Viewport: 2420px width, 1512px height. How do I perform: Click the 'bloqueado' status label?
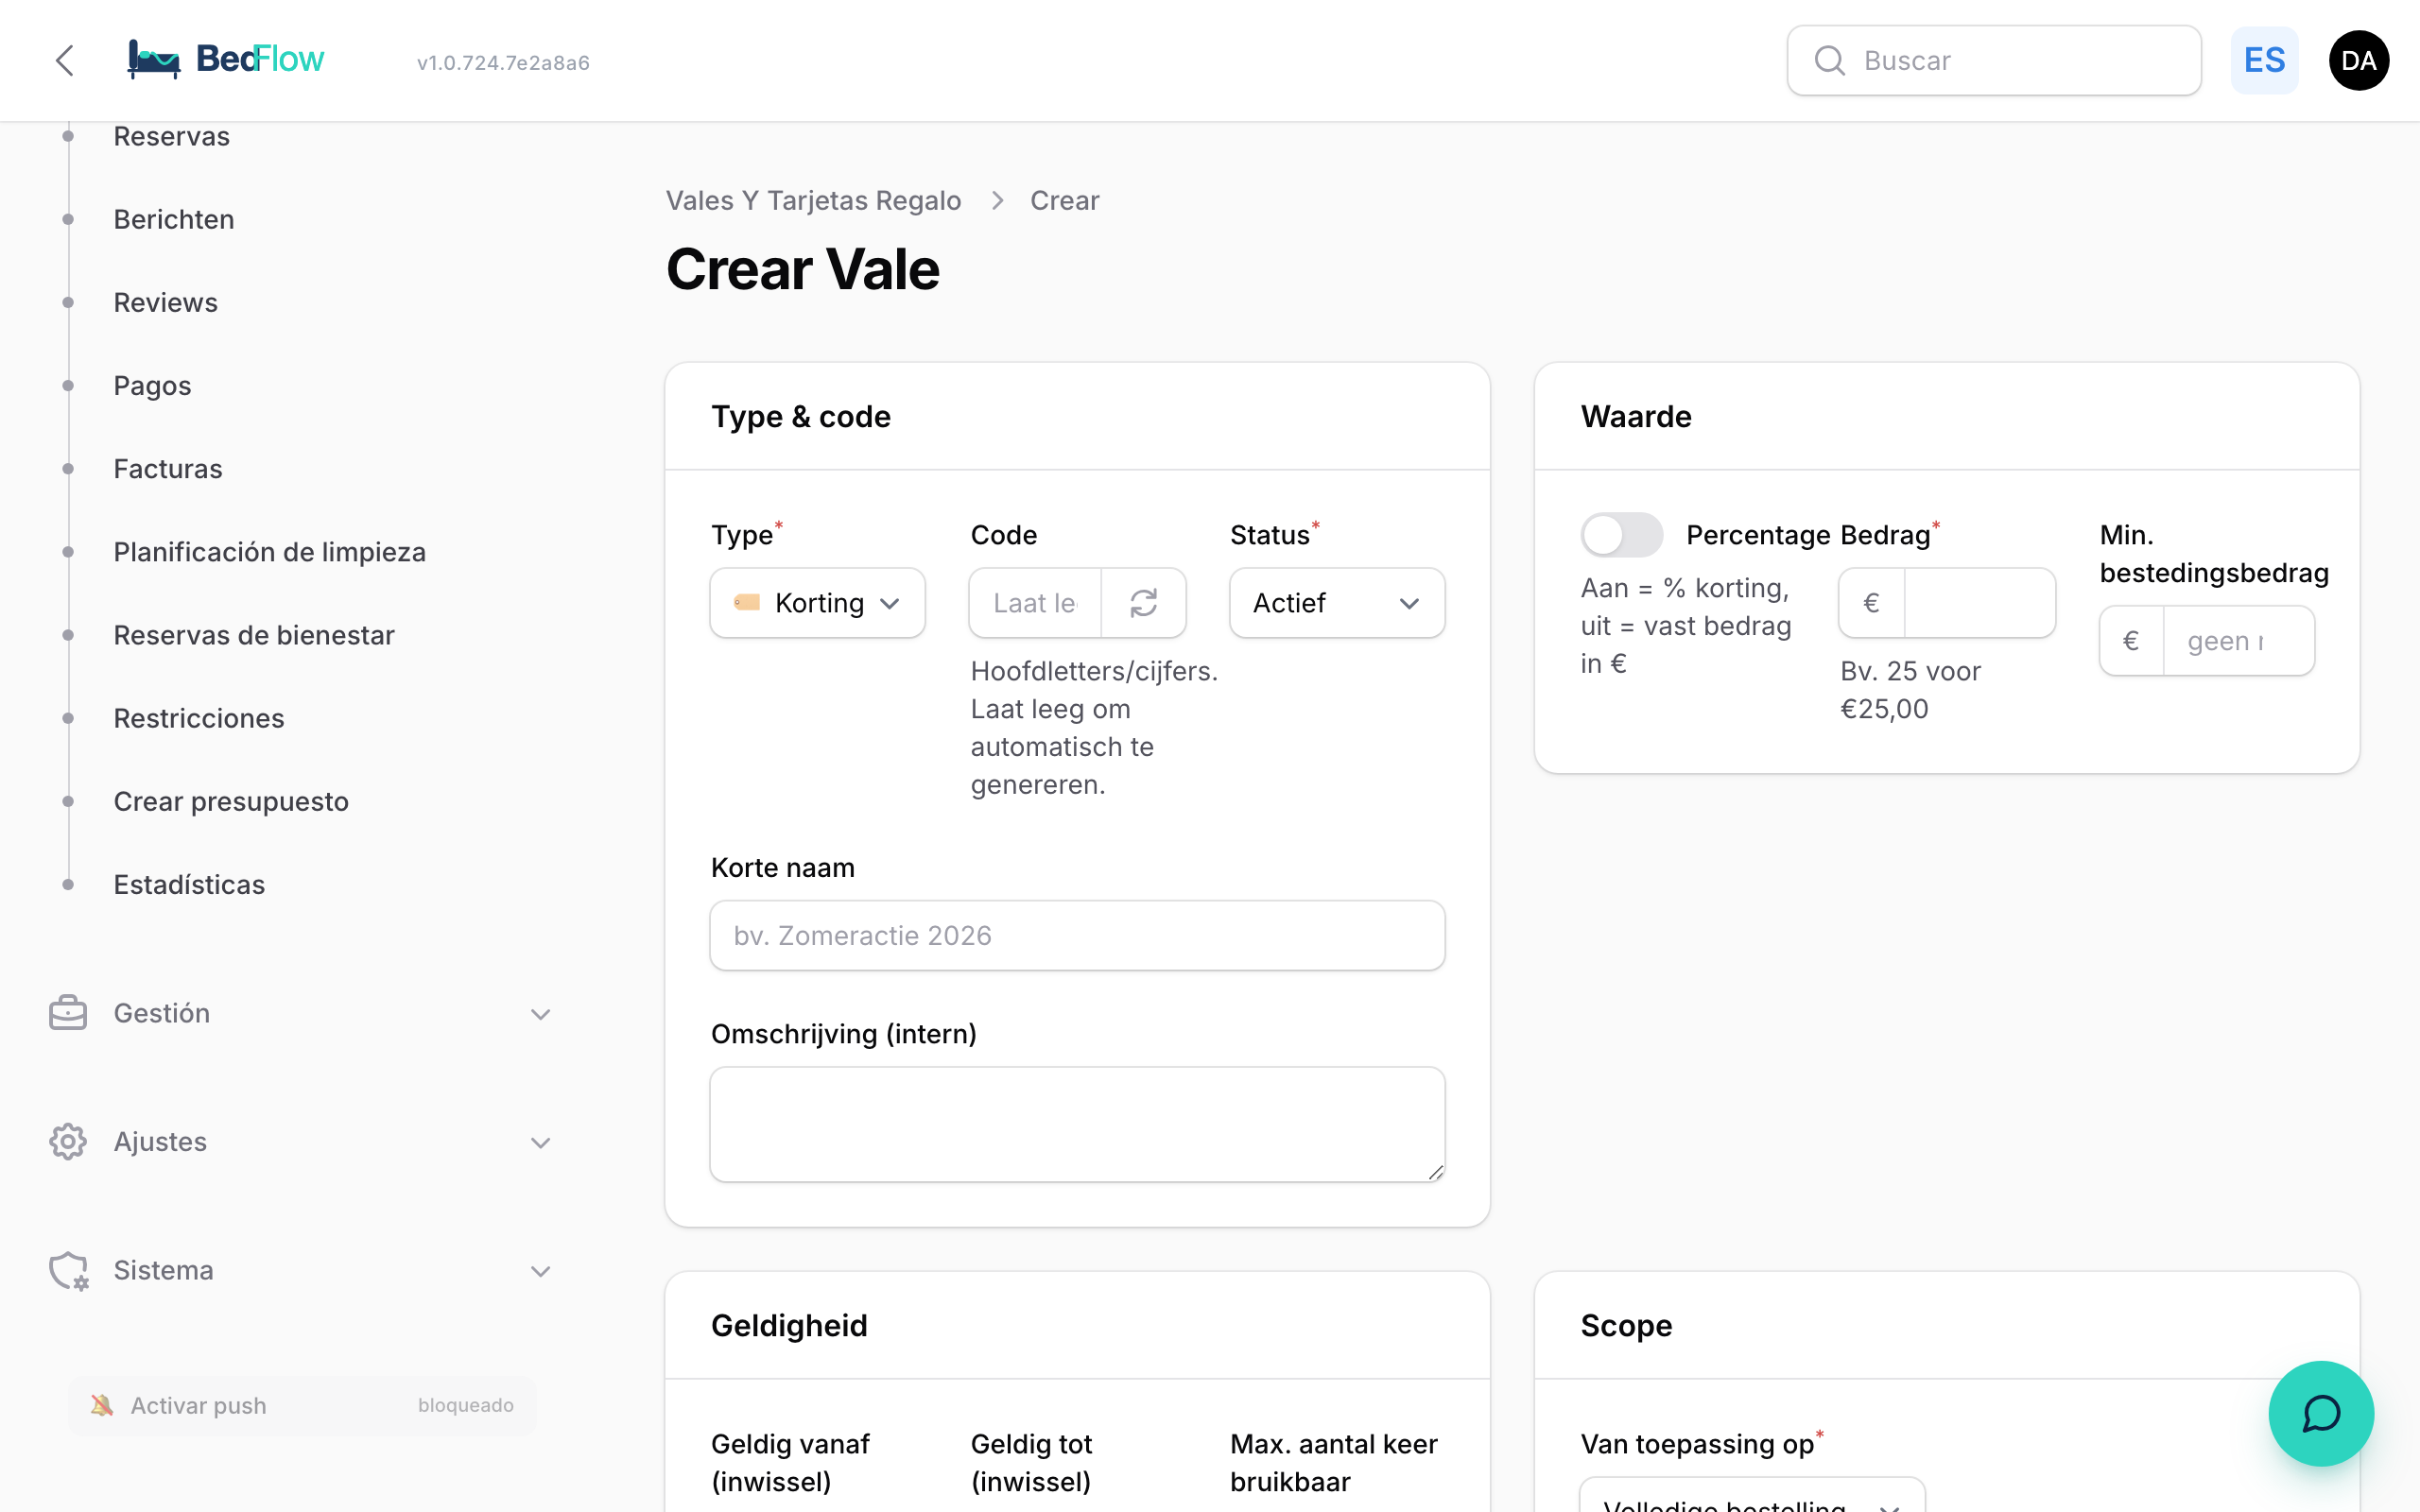point(465,1405)
